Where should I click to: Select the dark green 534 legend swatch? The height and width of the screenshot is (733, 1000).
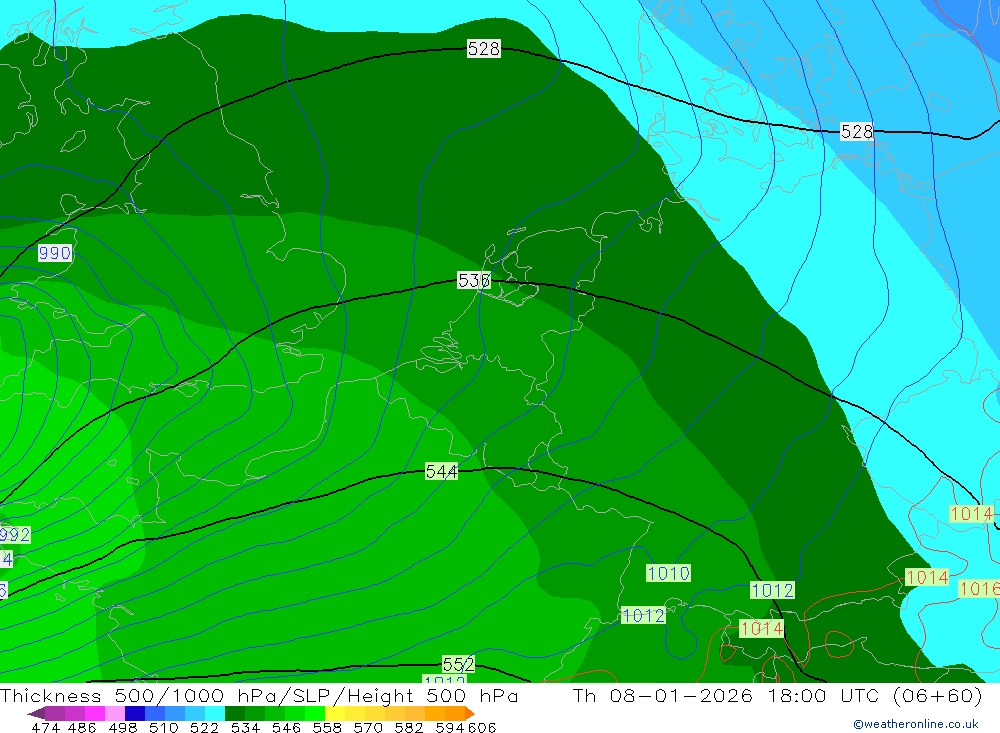click(x=235, y=714)
